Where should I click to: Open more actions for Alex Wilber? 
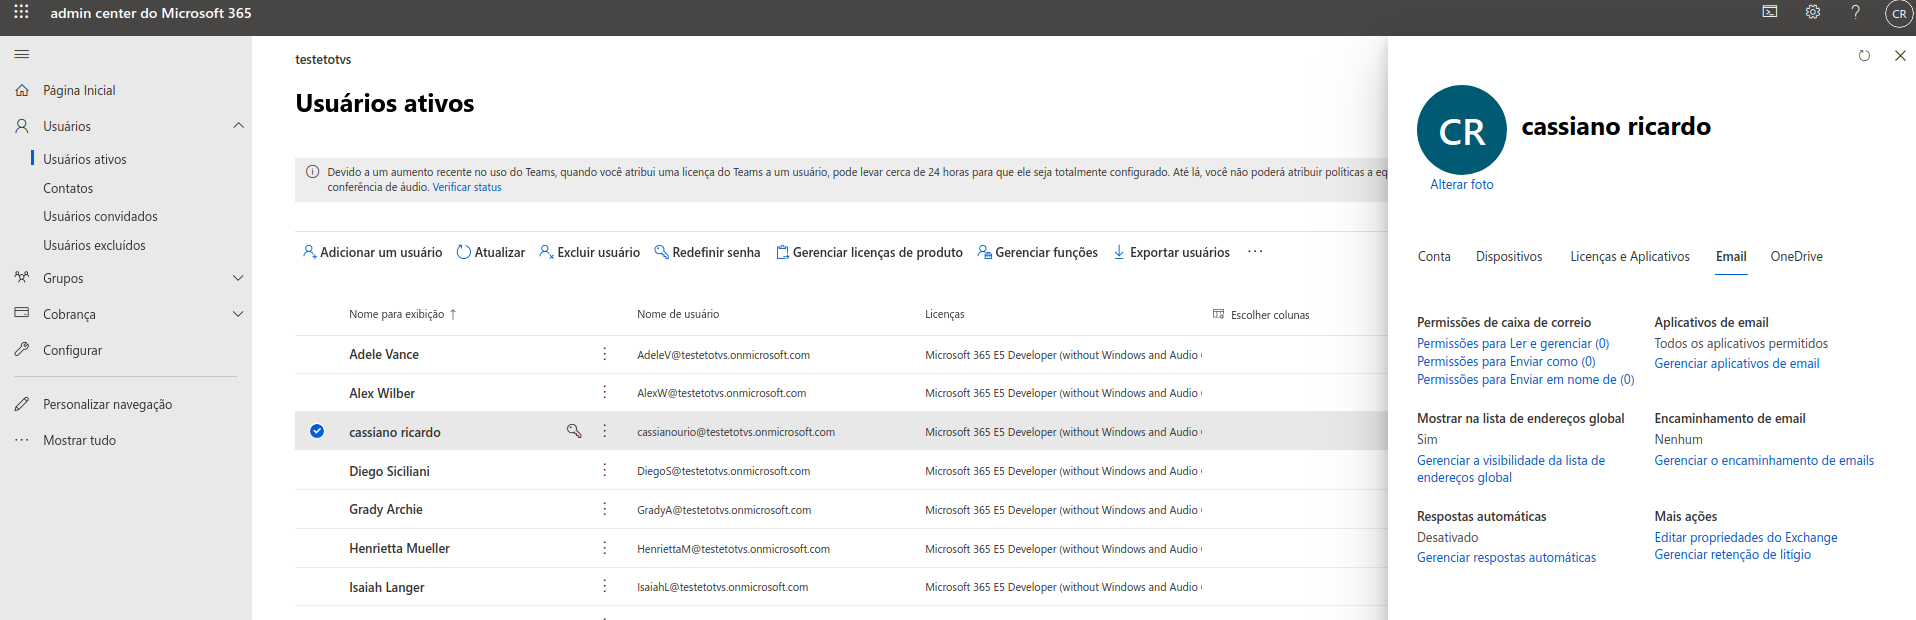[x=604, y=392]
